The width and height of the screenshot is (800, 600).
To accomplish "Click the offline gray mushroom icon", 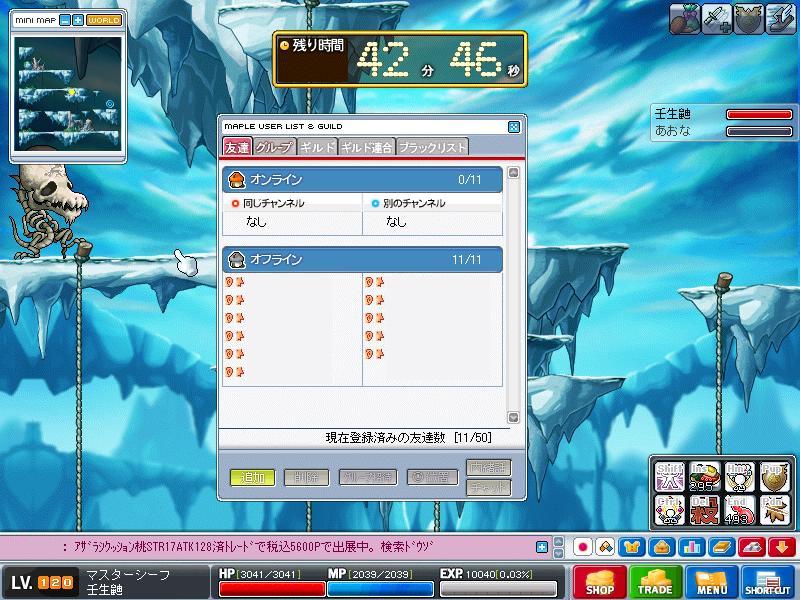I will 236,259.
